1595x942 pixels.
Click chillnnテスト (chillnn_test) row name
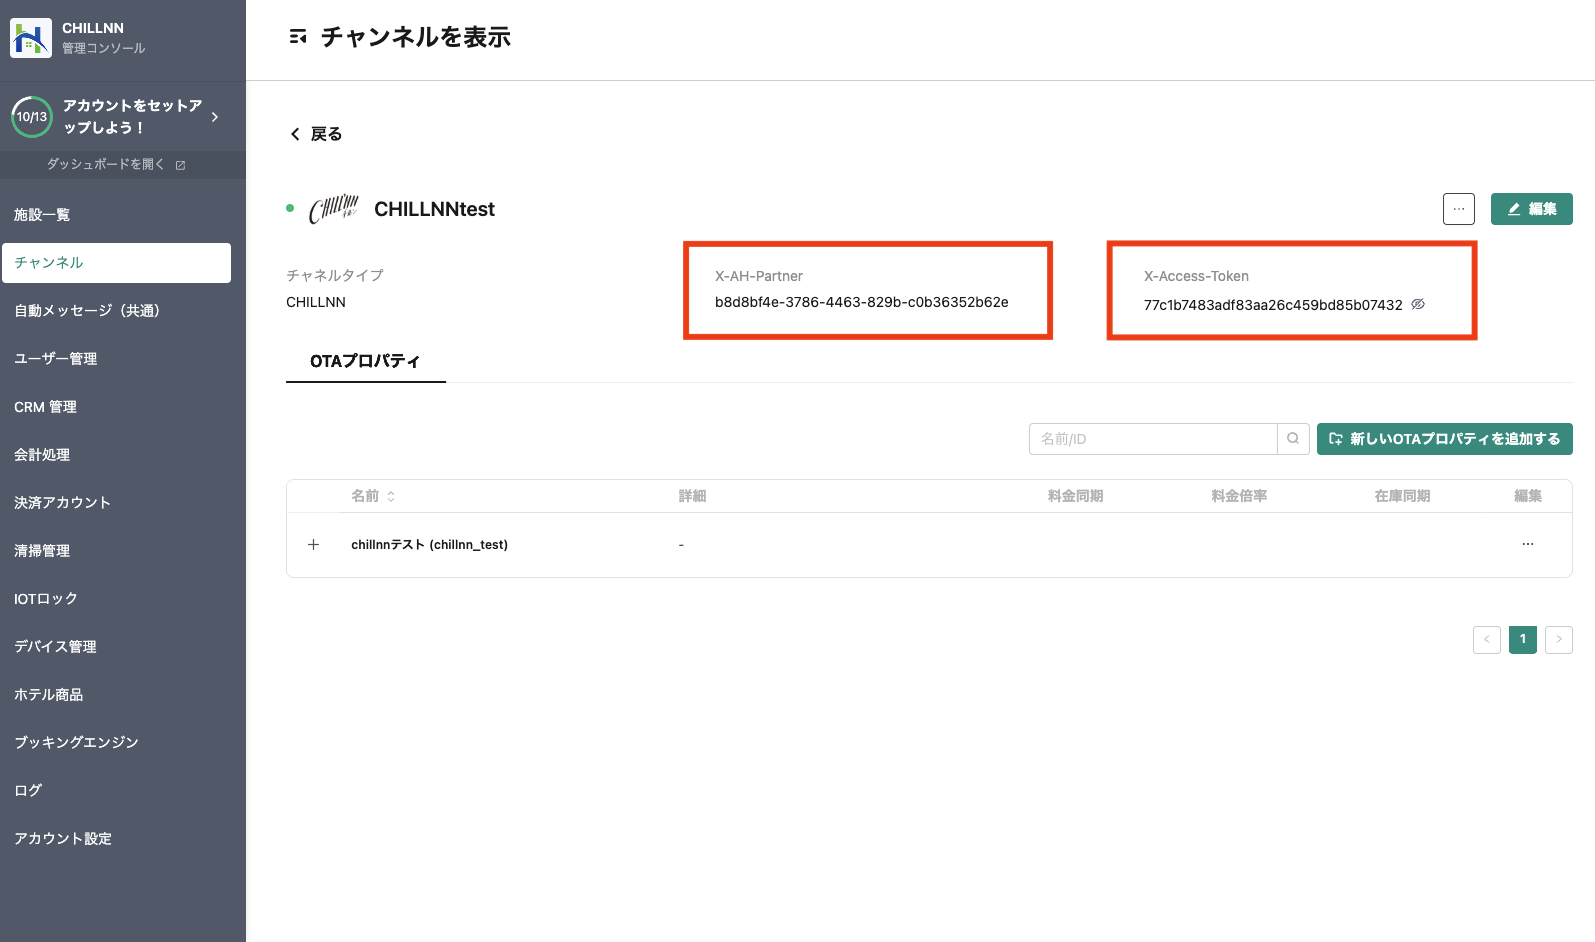(x=429, y=545)
